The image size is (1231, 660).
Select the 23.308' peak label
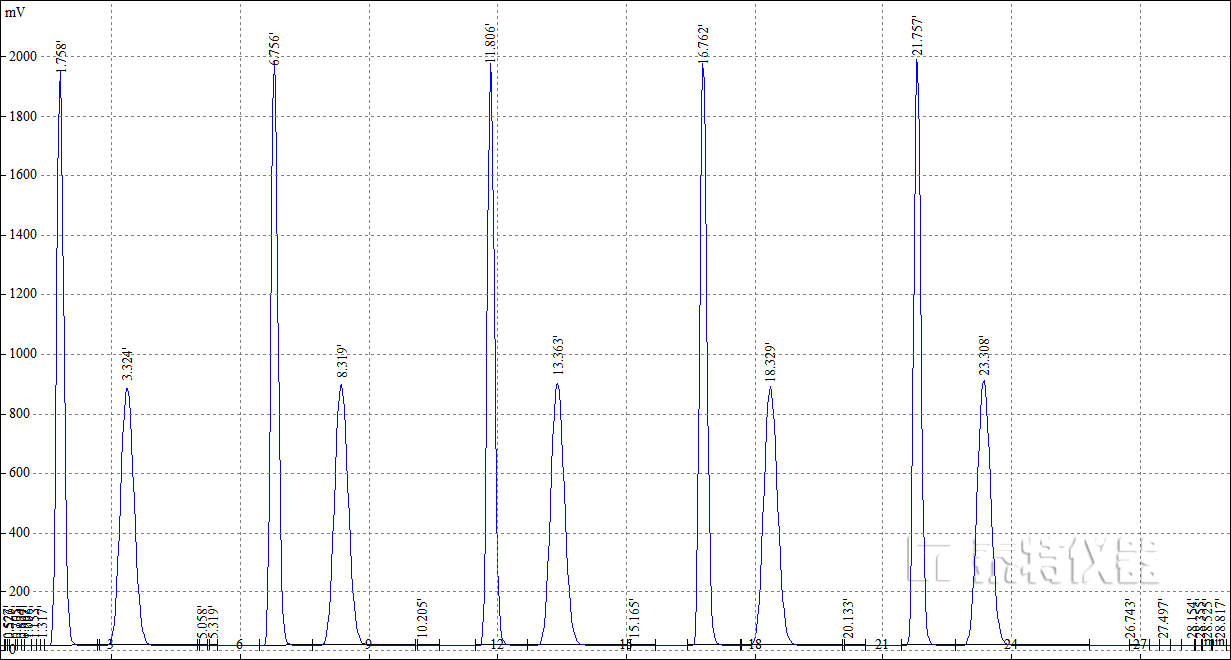tap(984, 355)
